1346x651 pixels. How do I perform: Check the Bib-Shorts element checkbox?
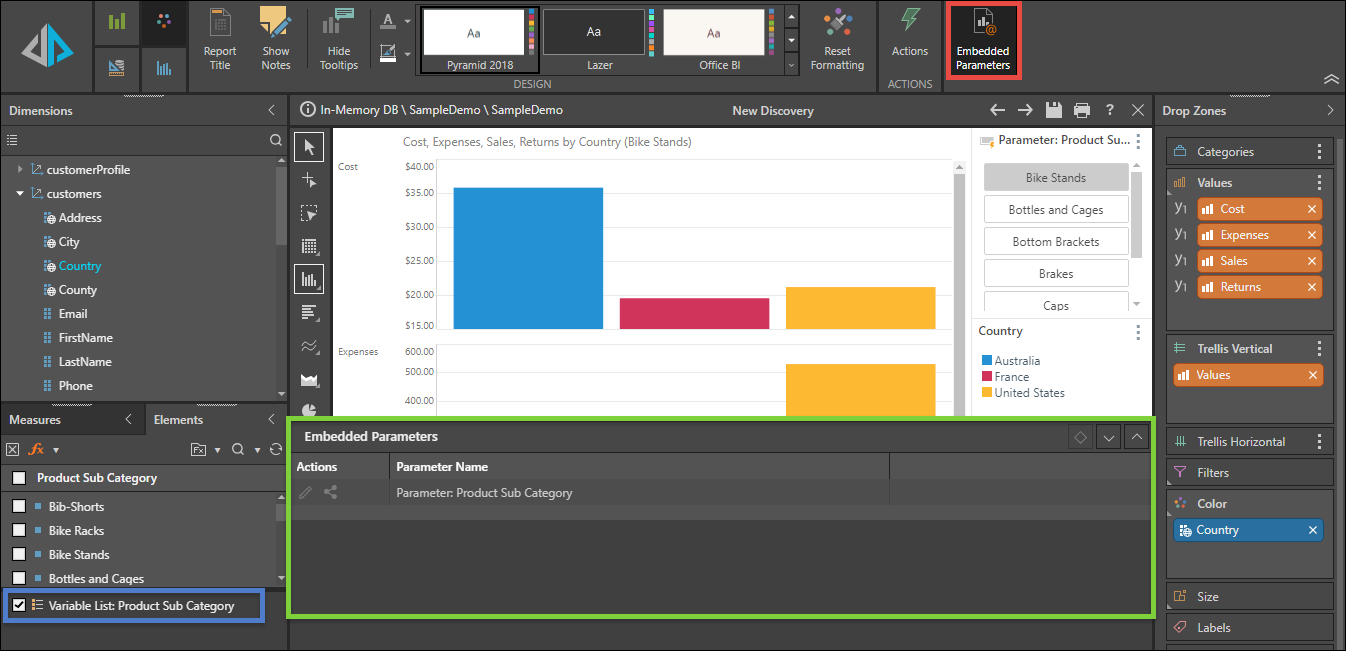19,506
